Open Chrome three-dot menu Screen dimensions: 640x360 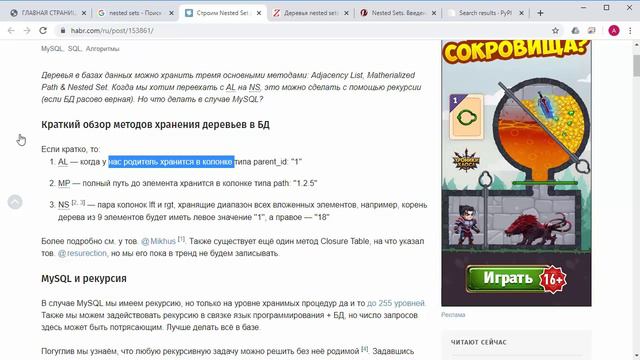pos(630,31)
